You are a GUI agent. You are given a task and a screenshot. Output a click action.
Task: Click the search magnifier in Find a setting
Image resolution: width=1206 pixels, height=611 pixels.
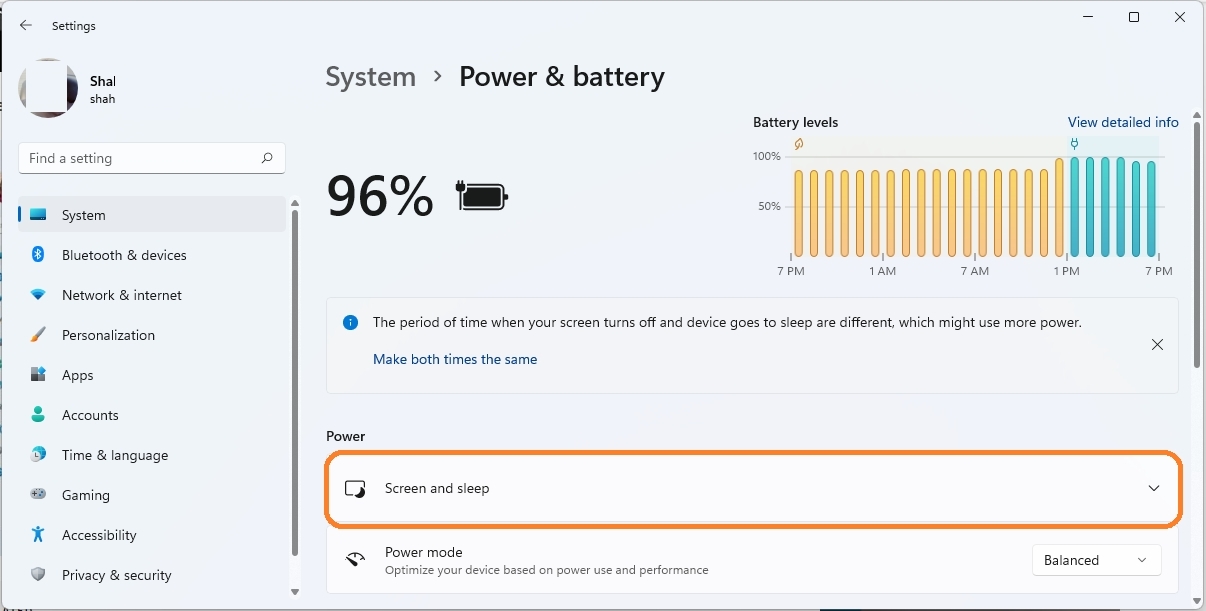point(267,158)
